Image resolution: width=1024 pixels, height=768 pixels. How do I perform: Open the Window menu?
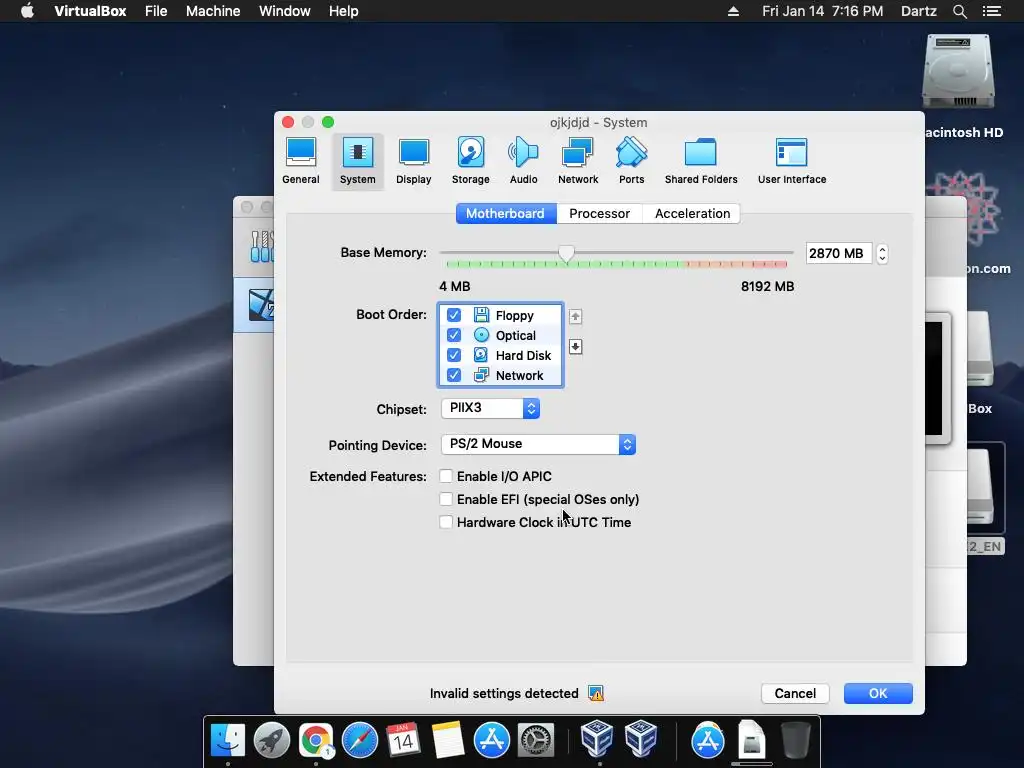click(x=285, y=11)
